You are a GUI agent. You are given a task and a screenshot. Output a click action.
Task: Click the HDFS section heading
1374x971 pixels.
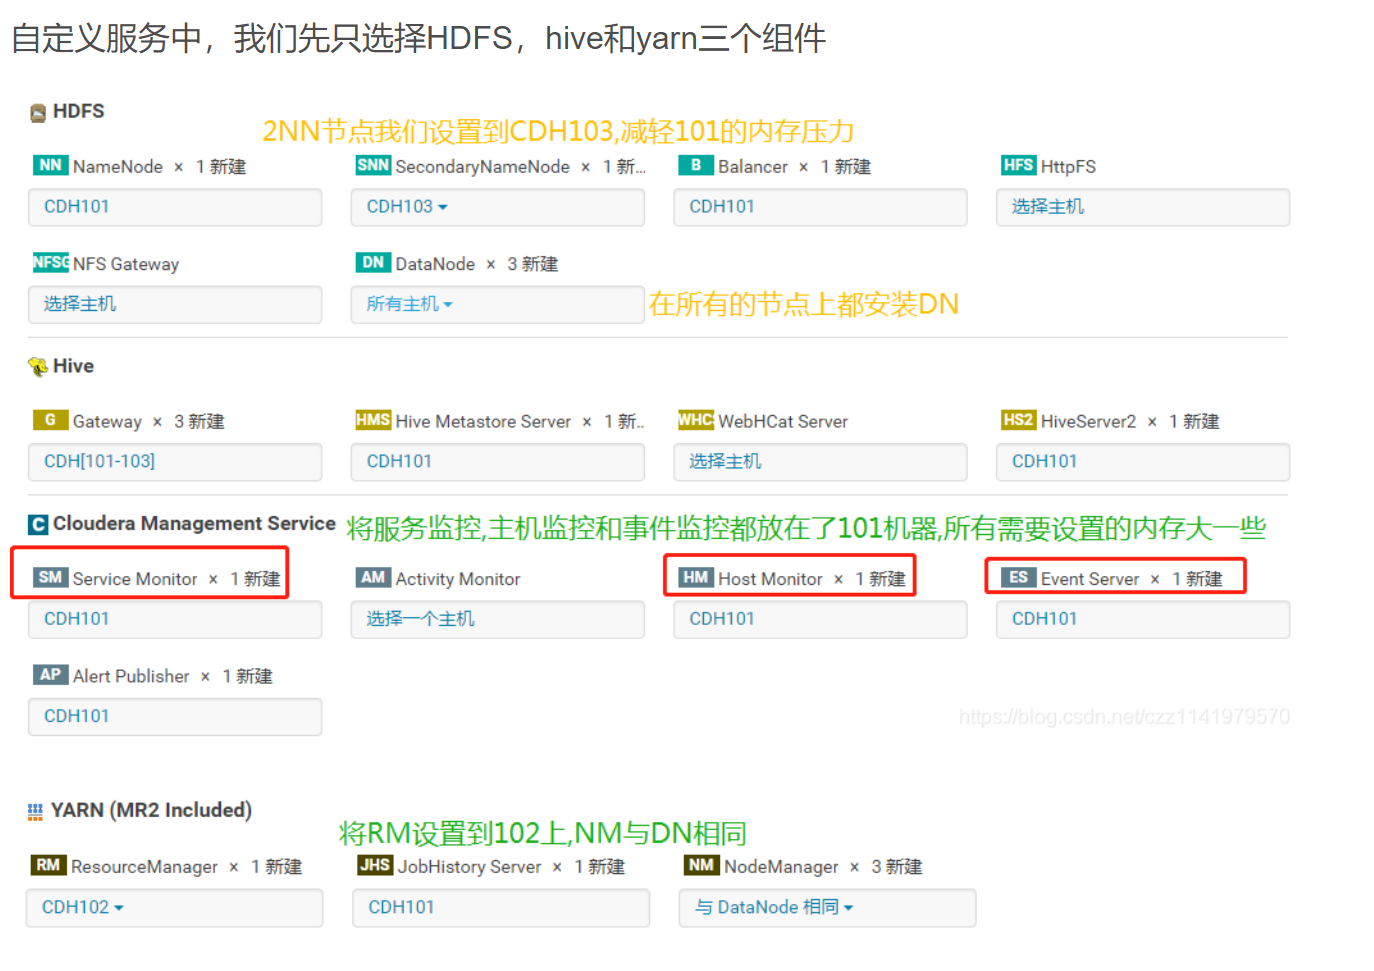pyautogui.click(x=78, y=111)
